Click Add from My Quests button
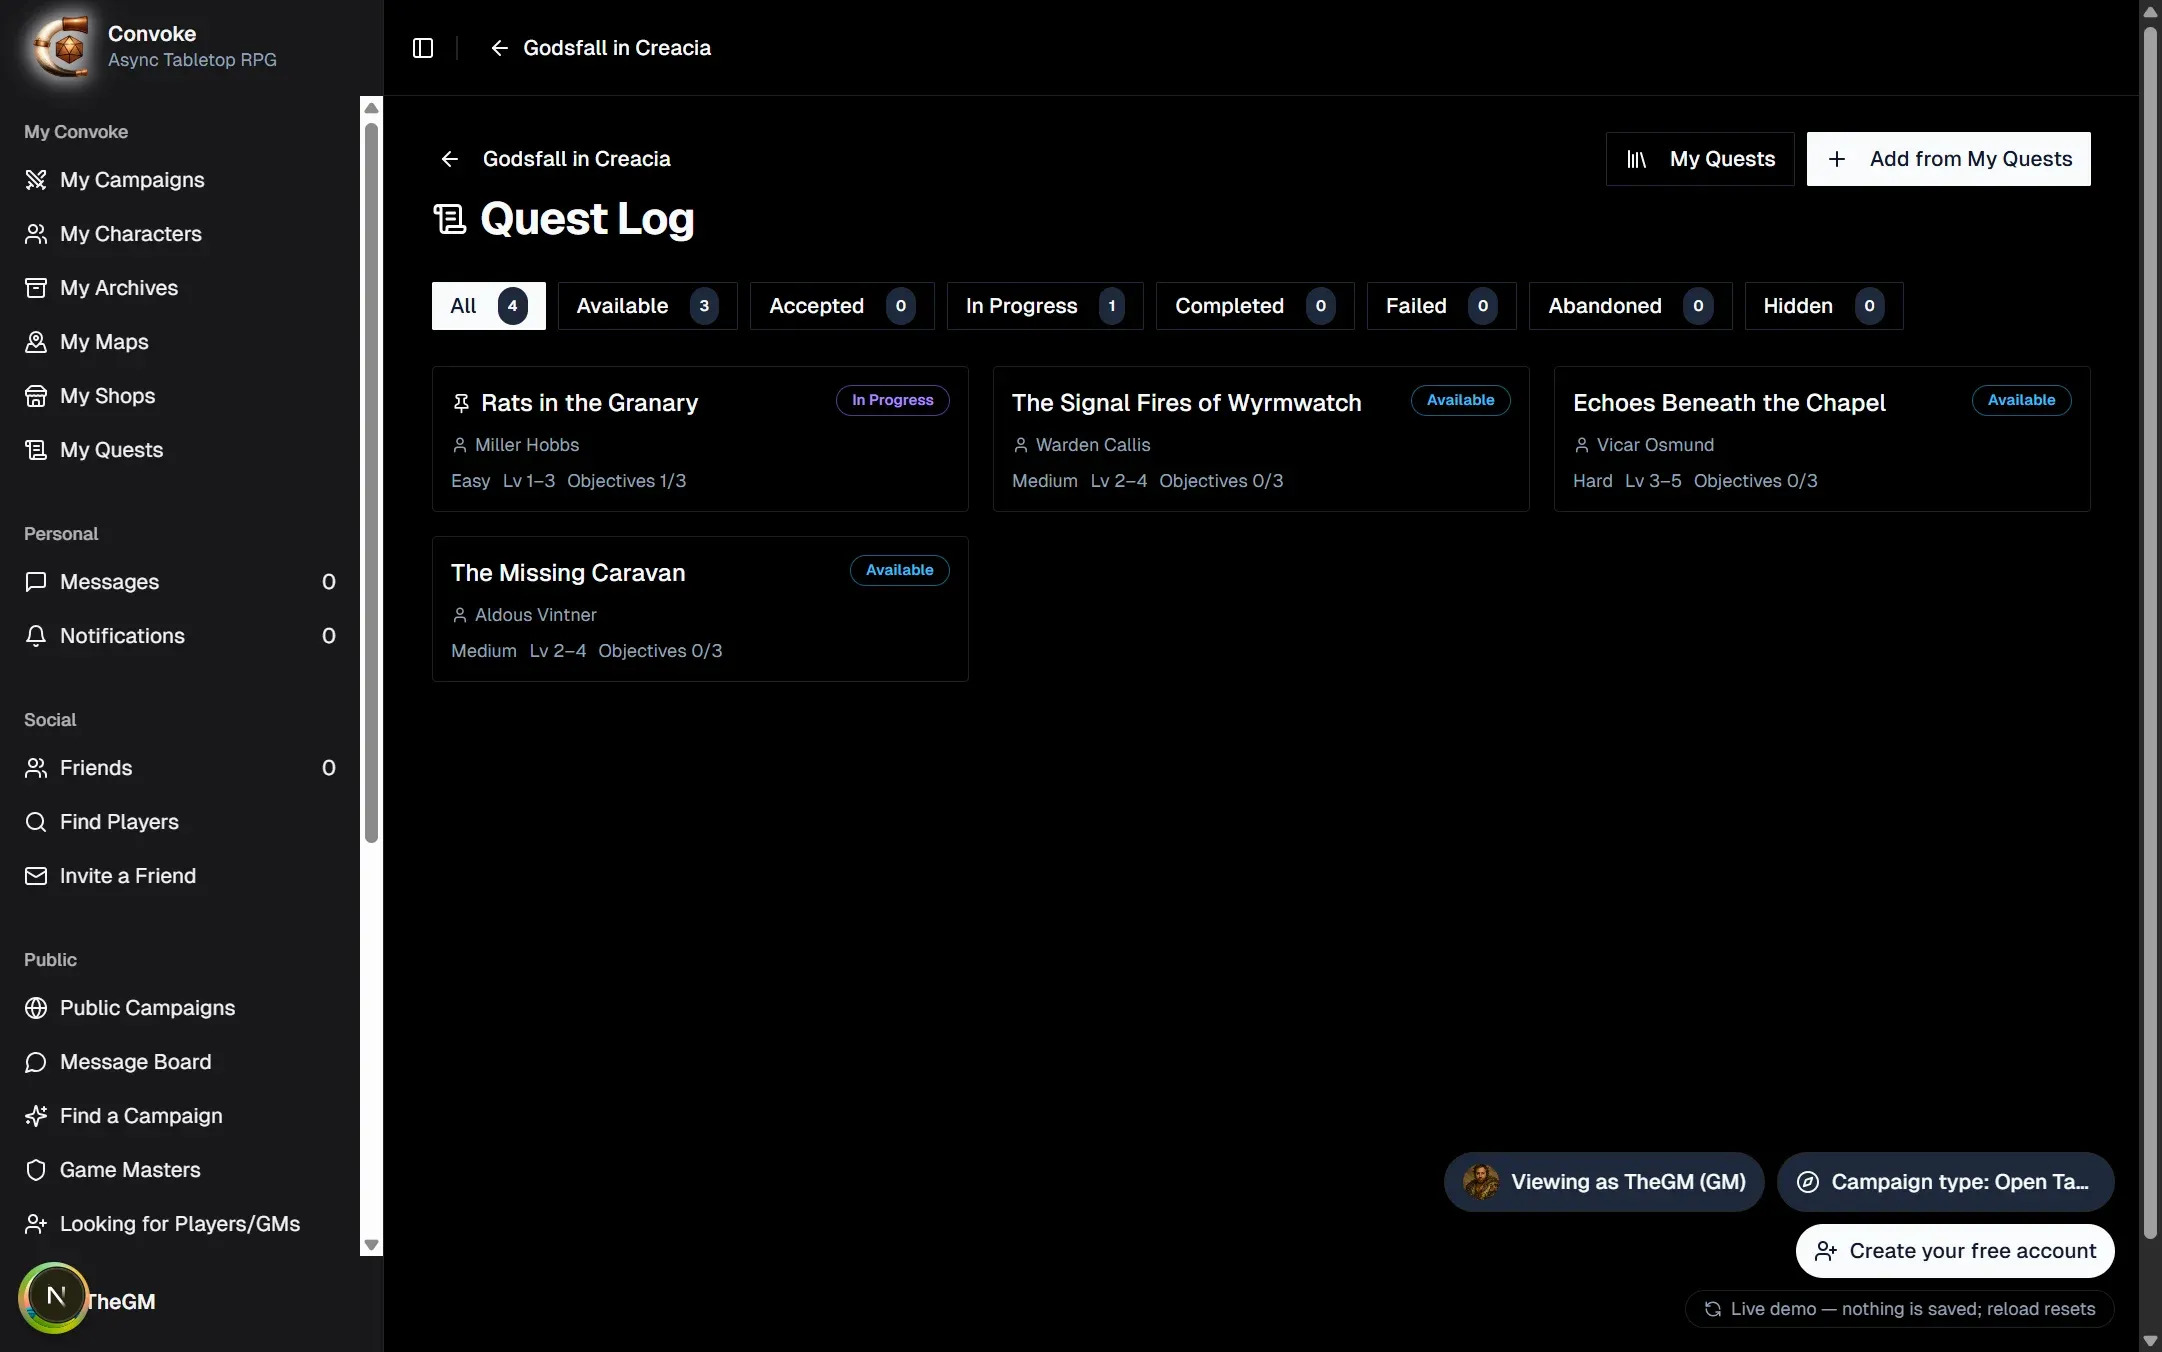The height and width of the screenshot is (1352, 2162). (x=1948, y=159)
